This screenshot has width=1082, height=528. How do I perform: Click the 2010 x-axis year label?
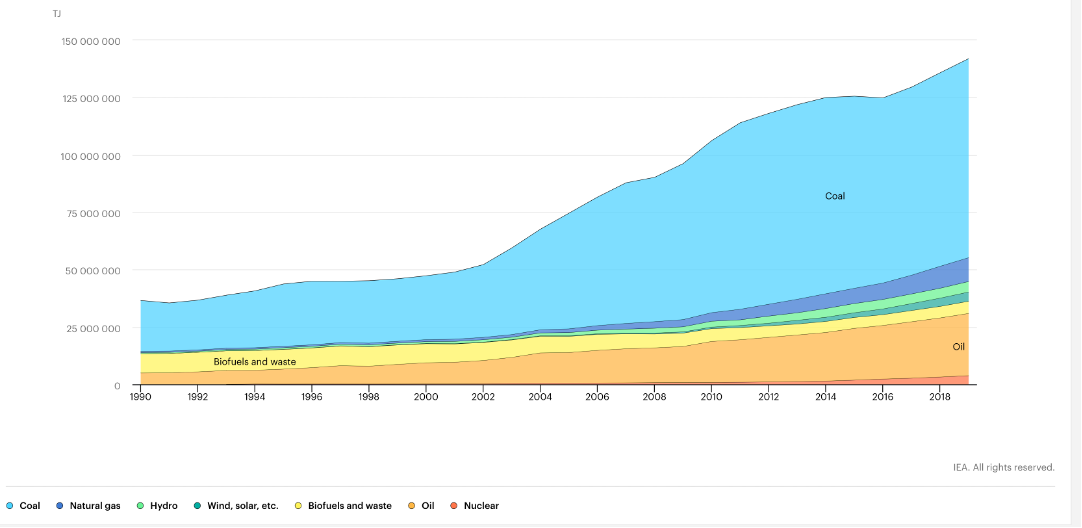click(x=711, y=397)
